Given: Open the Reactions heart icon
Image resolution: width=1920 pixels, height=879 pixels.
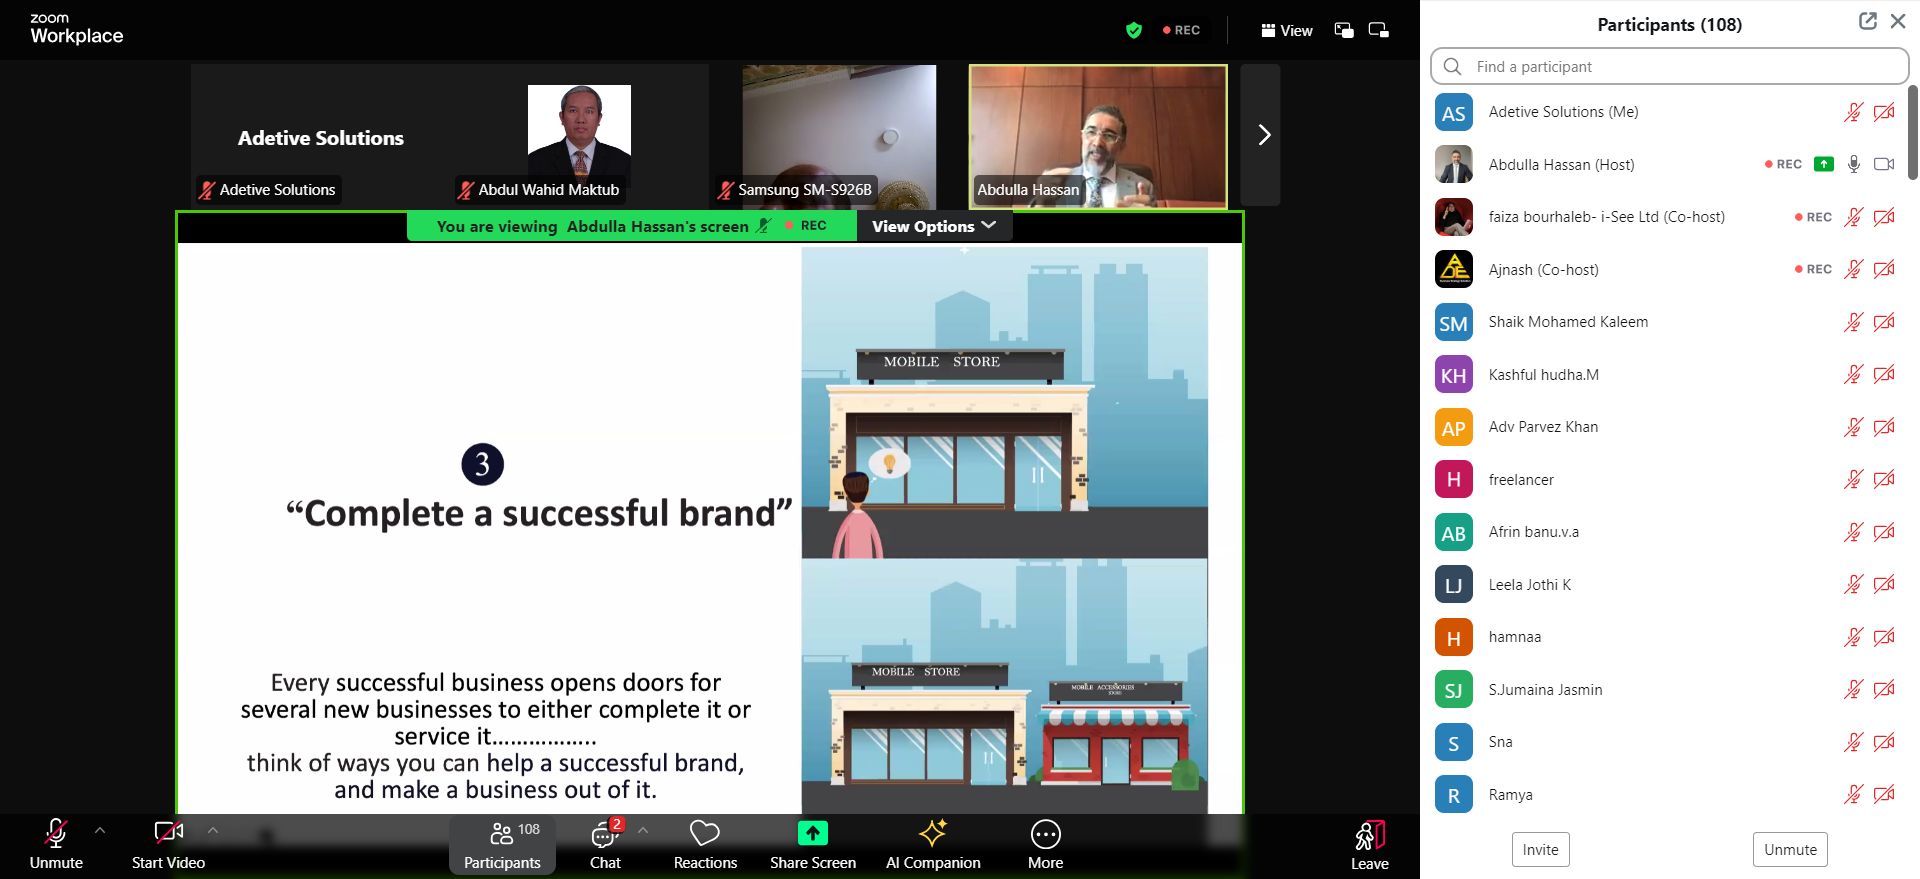Looking at the screenshot, I should click(705, 833).
